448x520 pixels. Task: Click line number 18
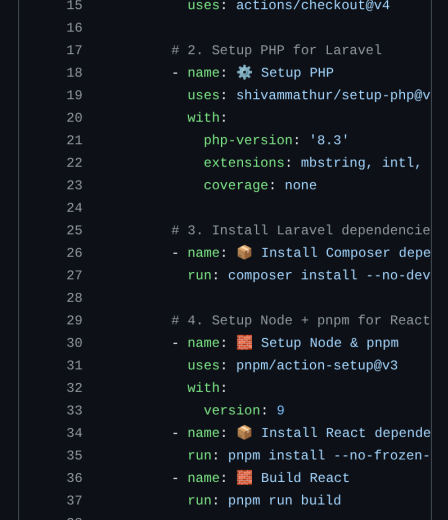point(74,73)
